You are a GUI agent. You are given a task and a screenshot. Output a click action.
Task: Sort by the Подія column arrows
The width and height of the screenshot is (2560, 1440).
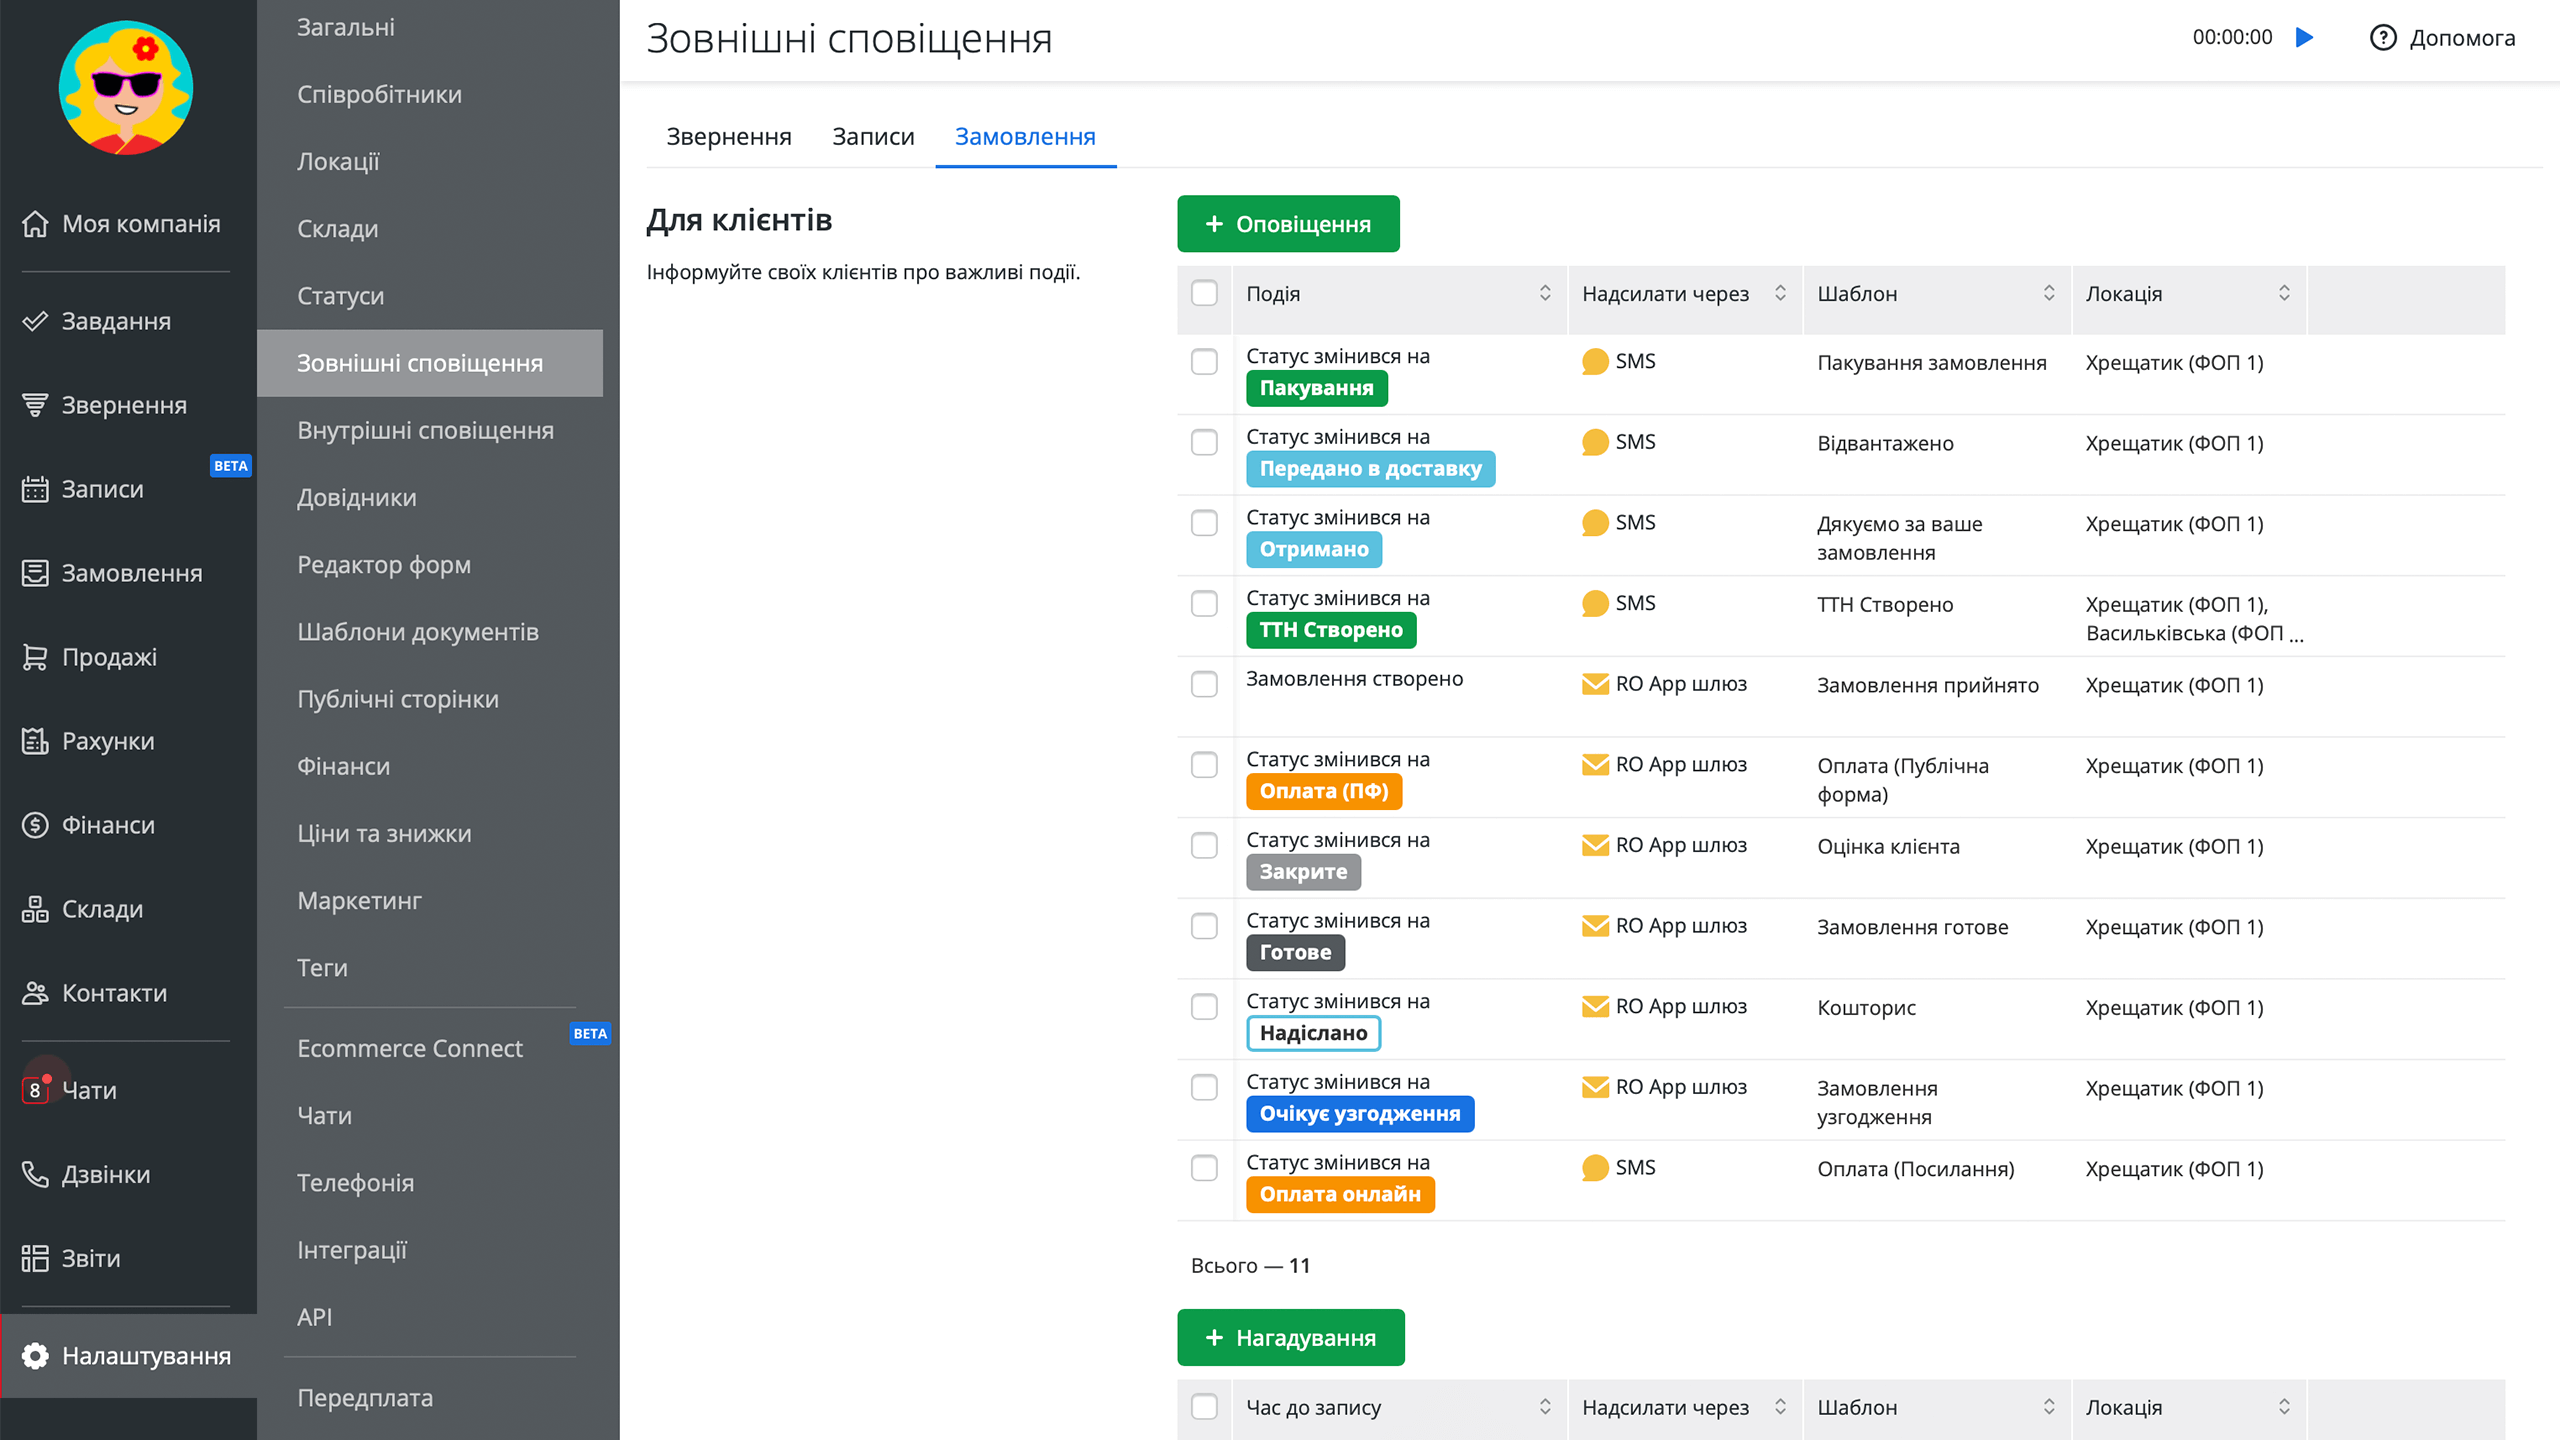click(1545, 293)
